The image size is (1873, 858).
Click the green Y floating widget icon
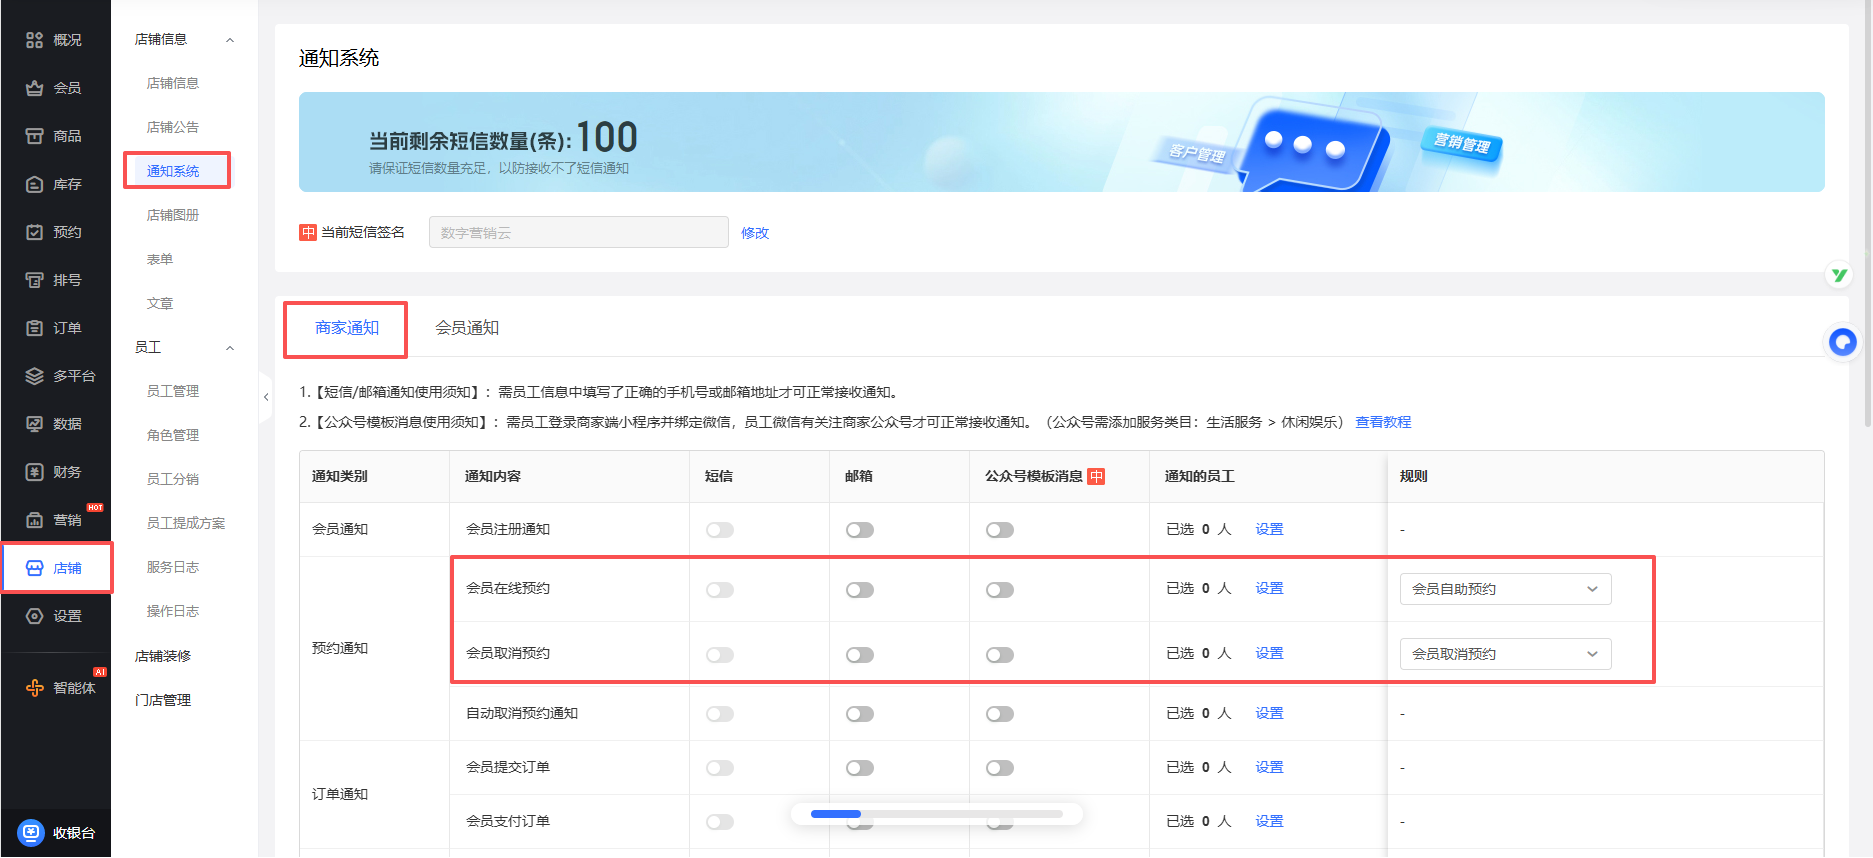[1839, 275]
